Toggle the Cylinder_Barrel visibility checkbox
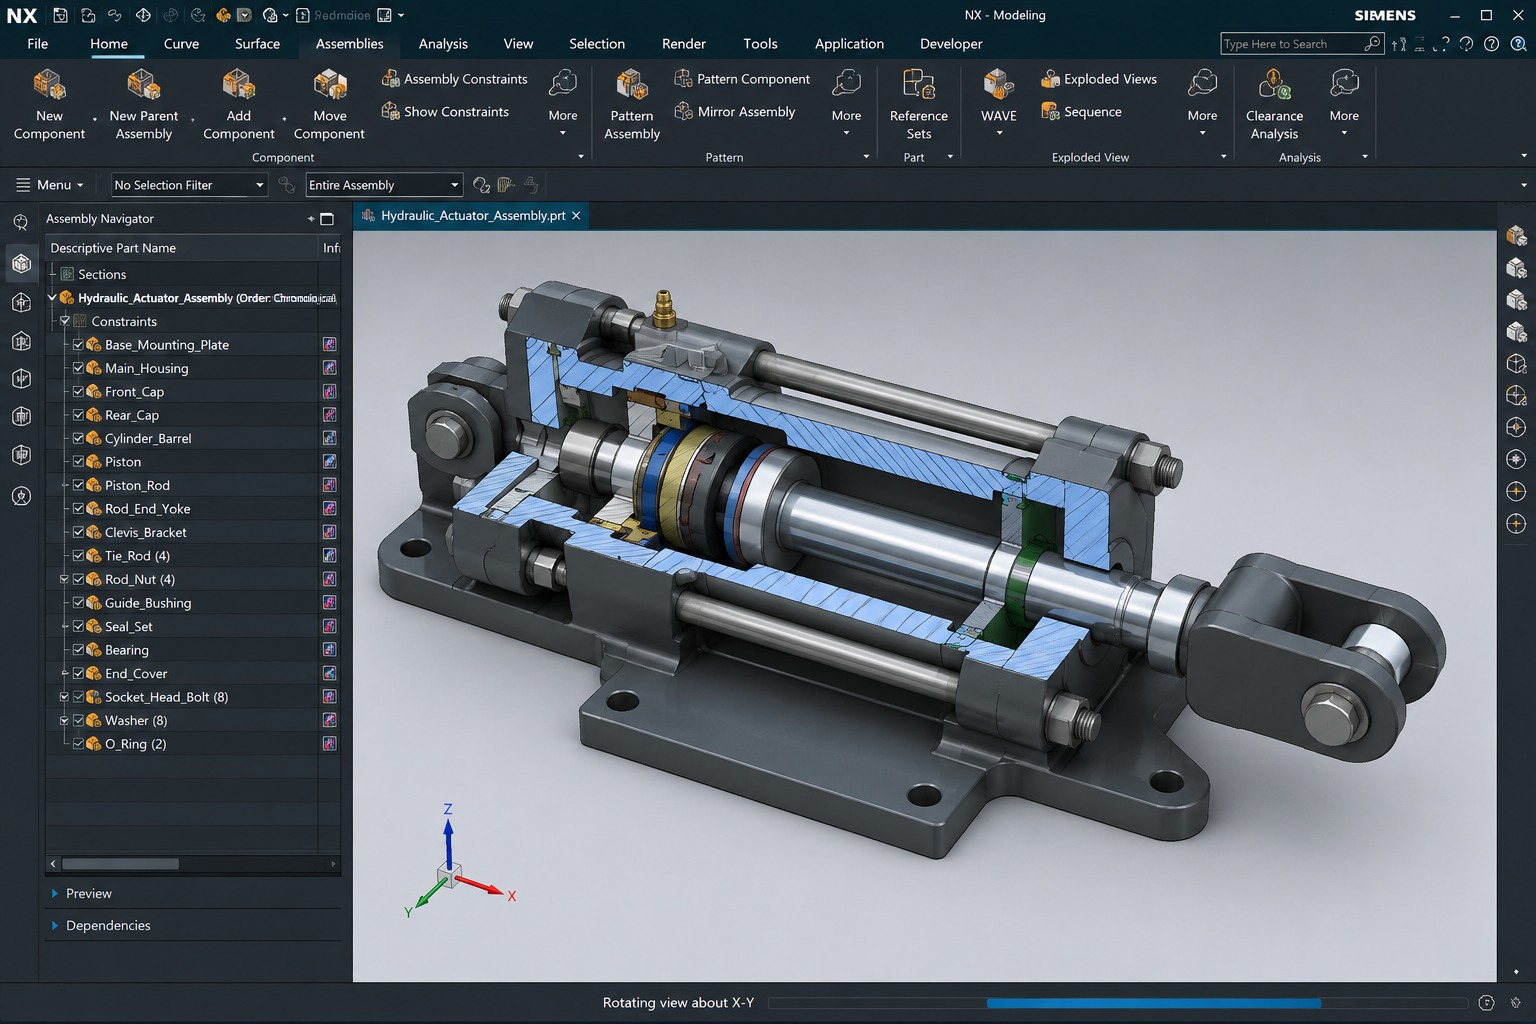 [x=79, y=438]
